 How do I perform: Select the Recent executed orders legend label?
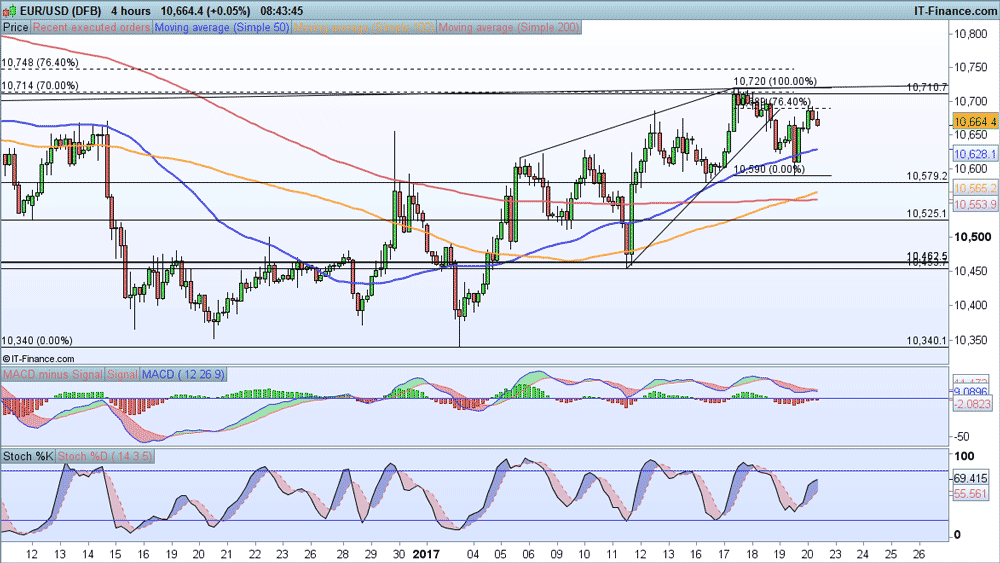coord(91,27)
